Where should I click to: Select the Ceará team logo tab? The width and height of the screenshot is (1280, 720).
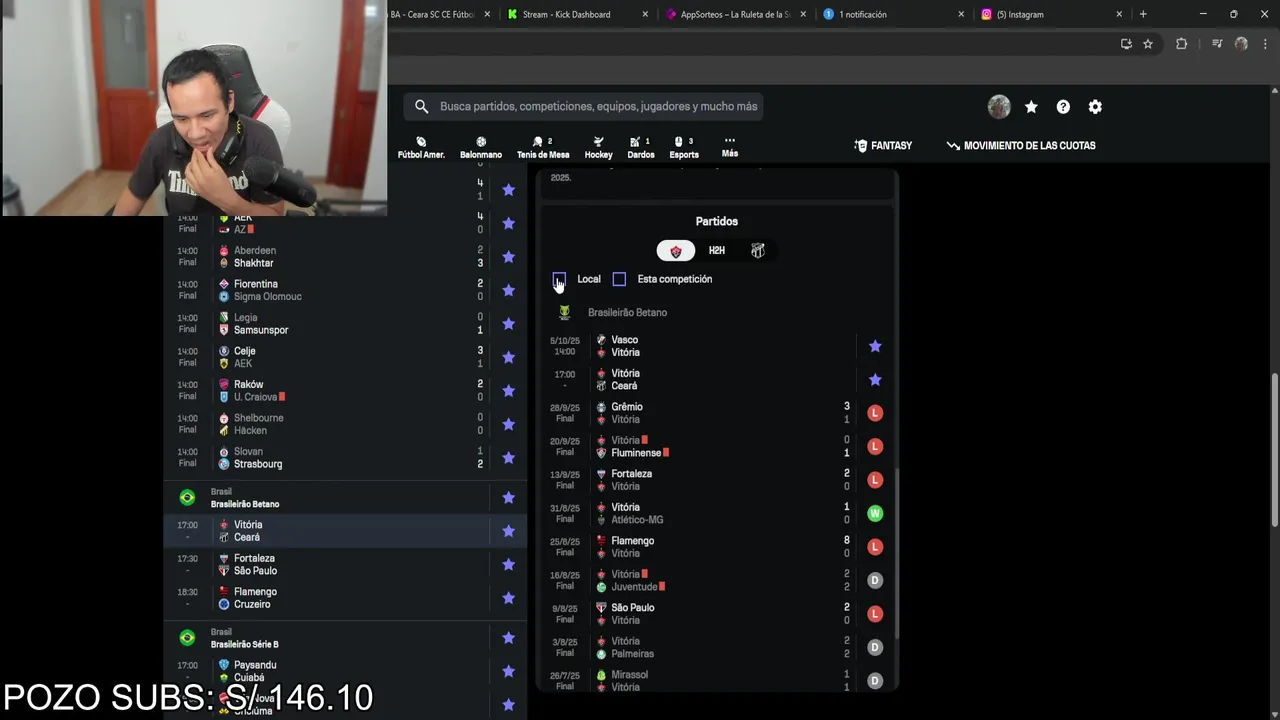(x=758, y=251)
